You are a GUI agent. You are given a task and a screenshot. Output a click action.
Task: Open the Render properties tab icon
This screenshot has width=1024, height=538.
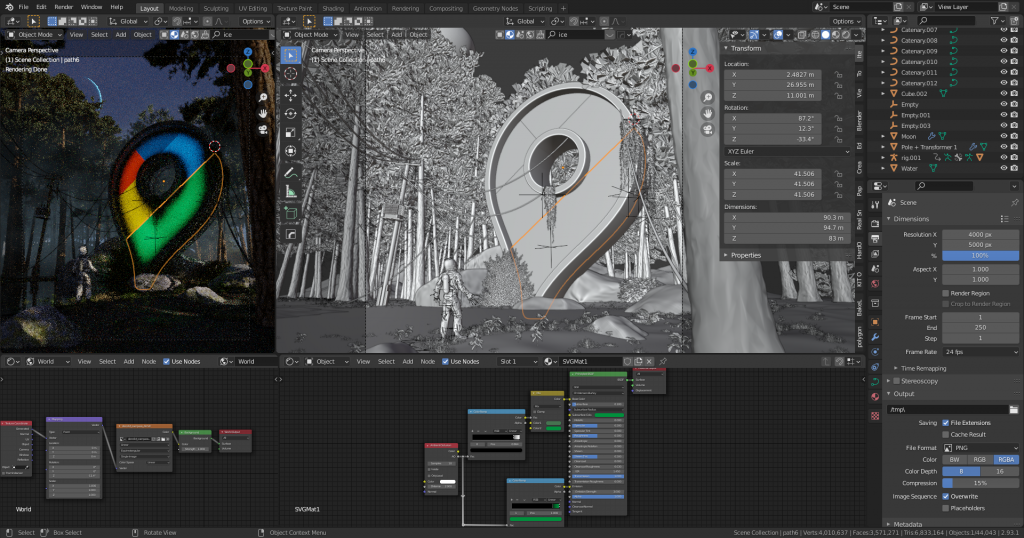coord(875,224)
